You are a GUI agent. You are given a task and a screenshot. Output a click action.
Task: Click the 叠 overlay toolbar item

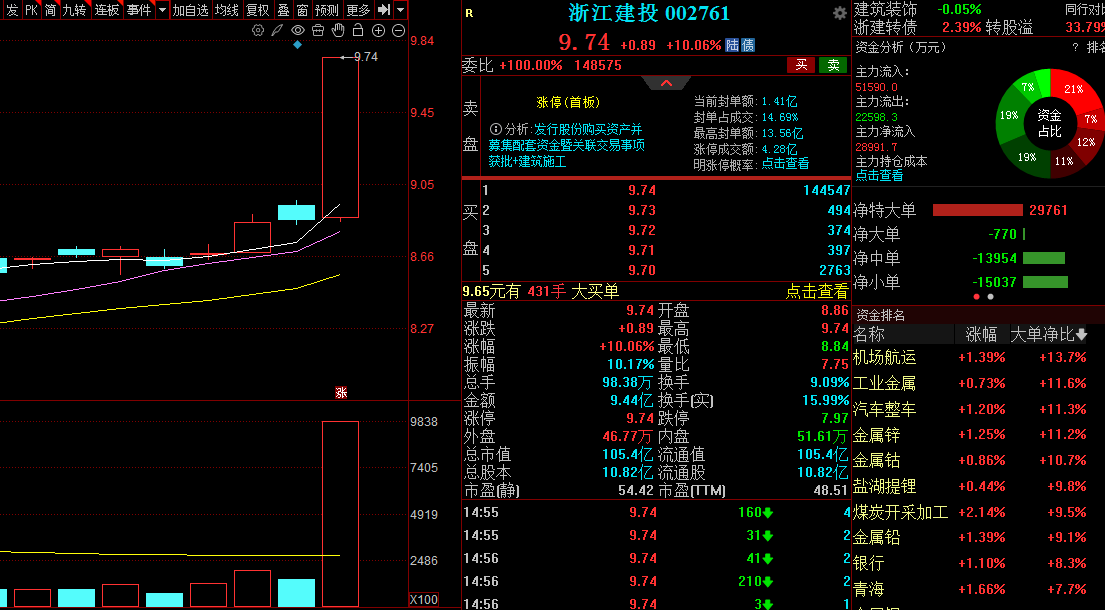[283, 10]
